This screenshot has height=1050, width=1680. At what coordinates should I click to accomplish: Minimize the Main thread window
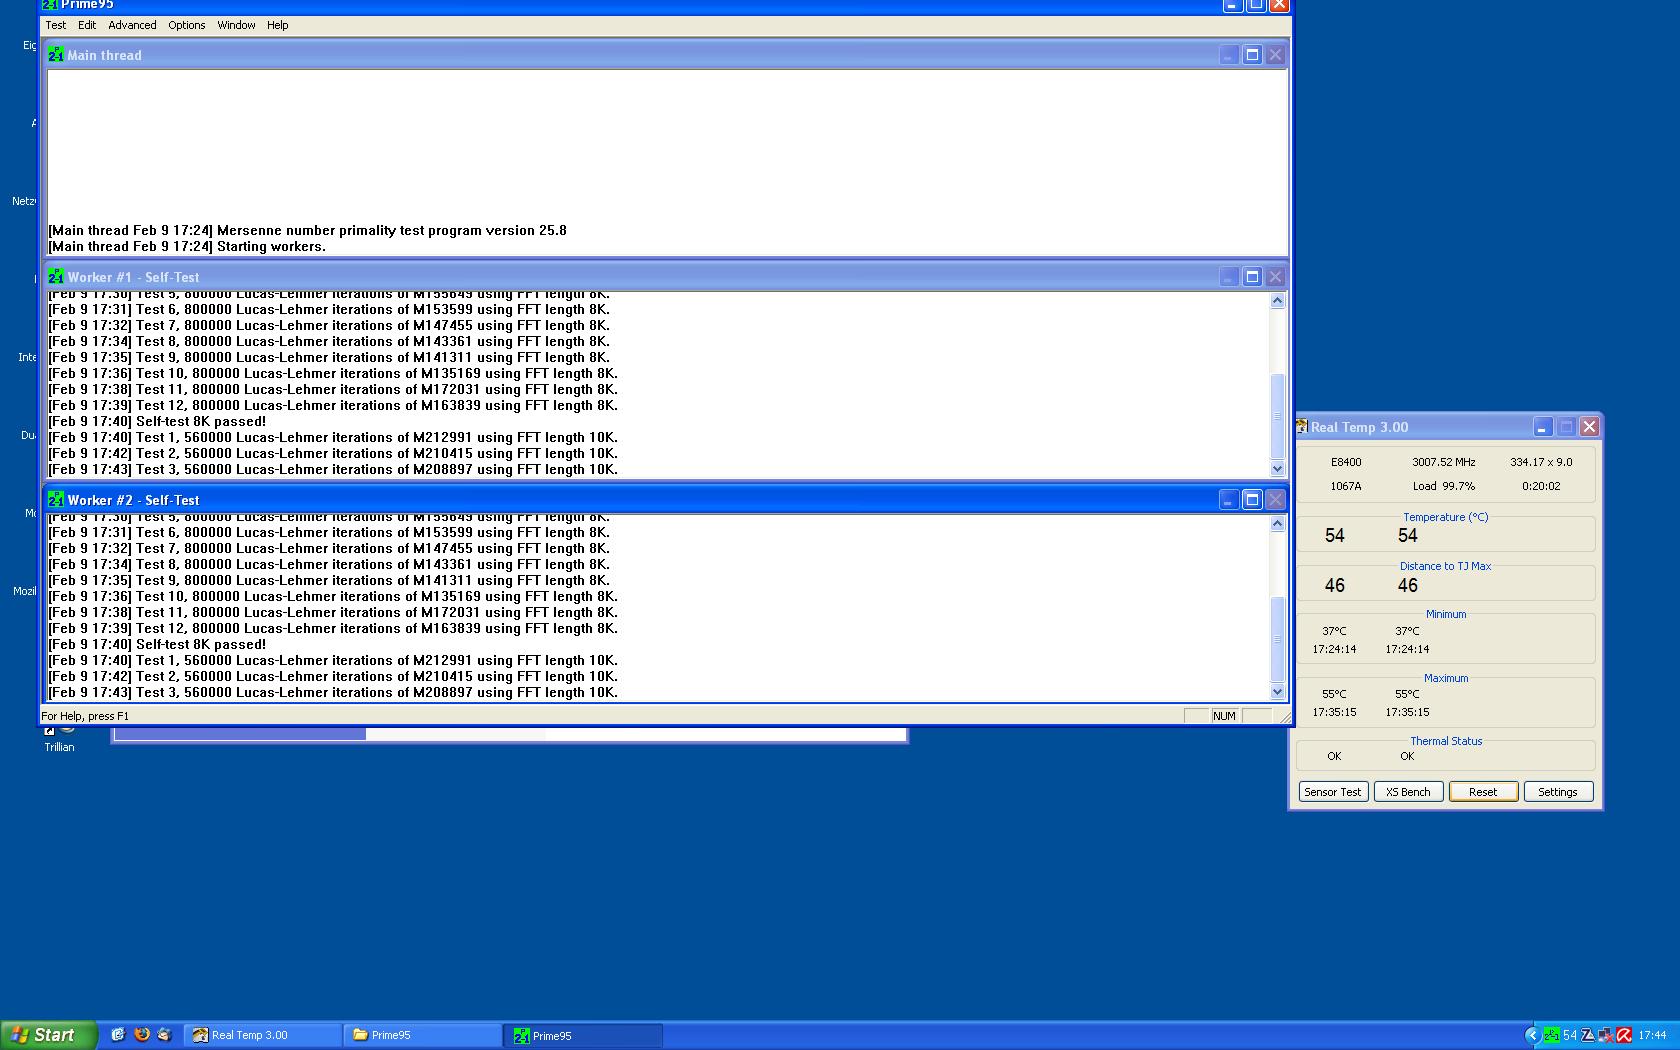pyautogui.click(x=1229, y=55)
